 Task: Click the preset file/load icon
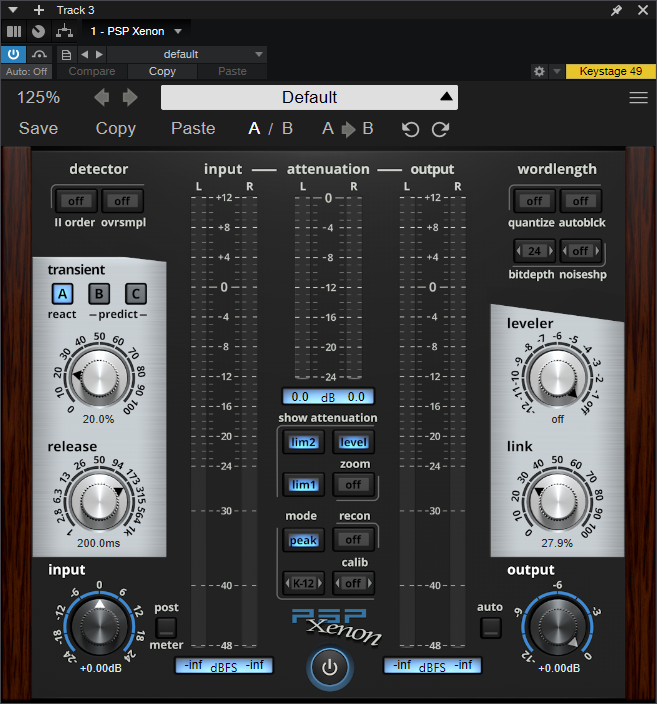tap(66, 55)
